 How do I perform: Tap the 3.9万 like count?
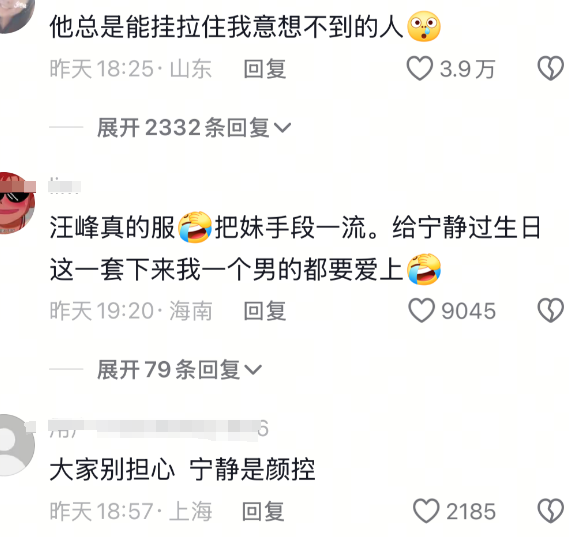[x=467, y=69]
